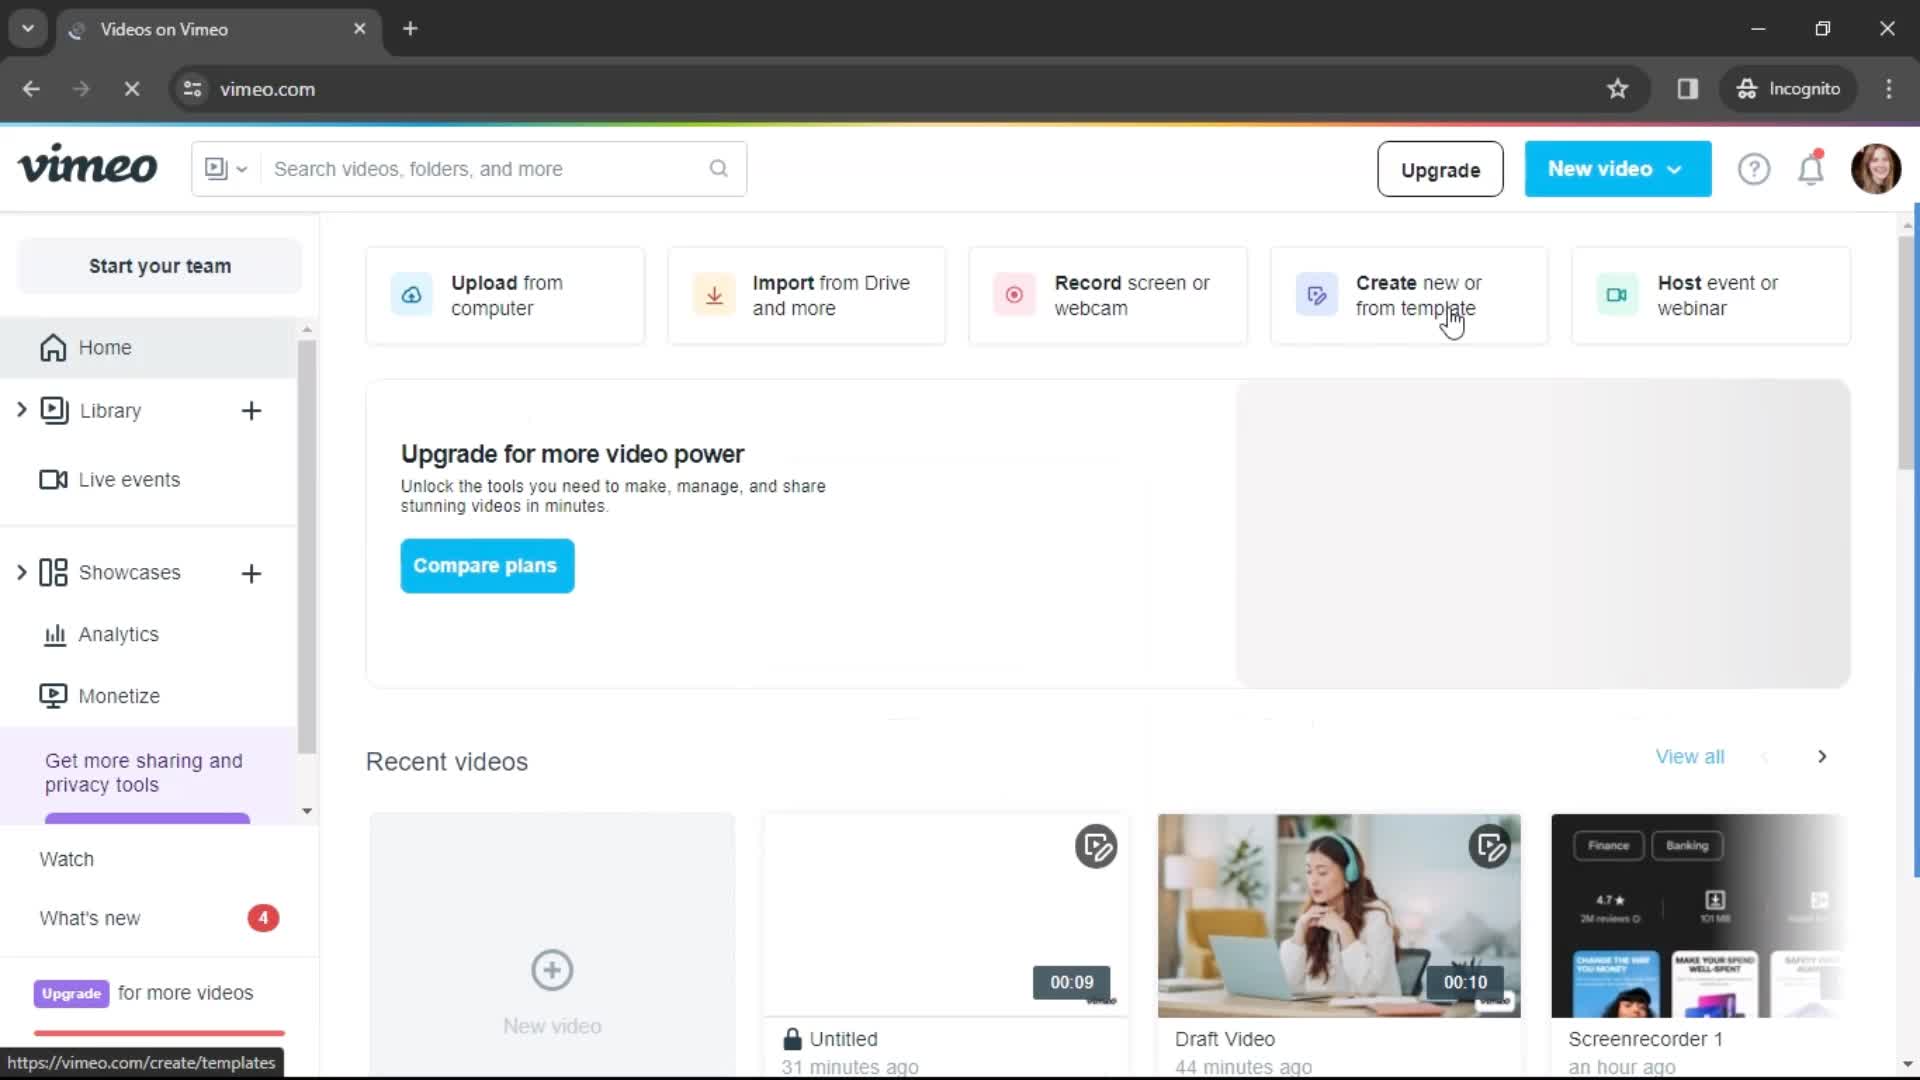1920x1080 pixels.
Task: Click the New video dropdown arrow
Action: point(1676,169)
